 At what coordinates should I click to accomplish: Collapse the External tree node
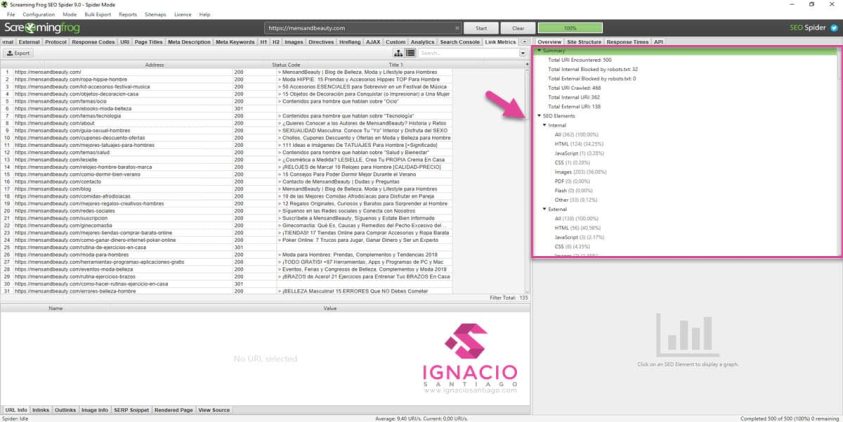click(544, 209)
